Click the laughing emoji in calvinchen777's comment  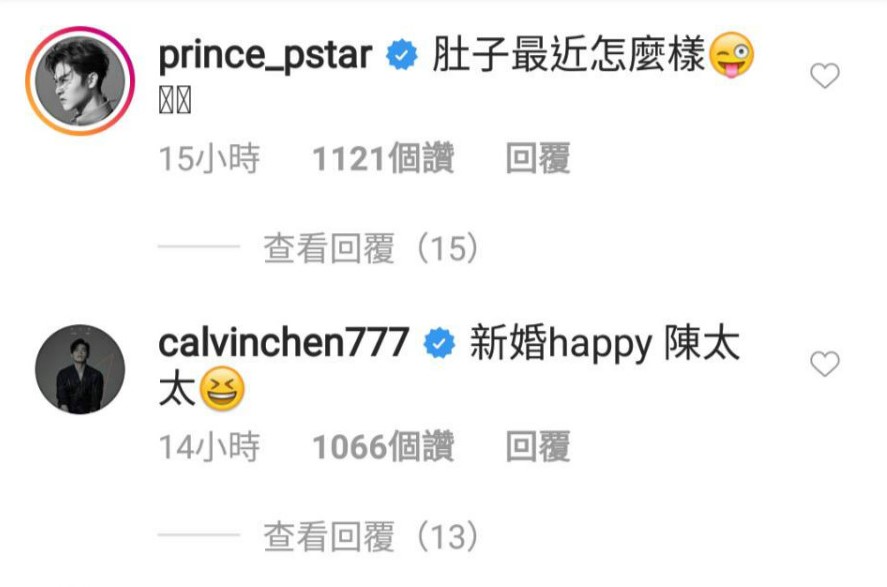point(222,389)
